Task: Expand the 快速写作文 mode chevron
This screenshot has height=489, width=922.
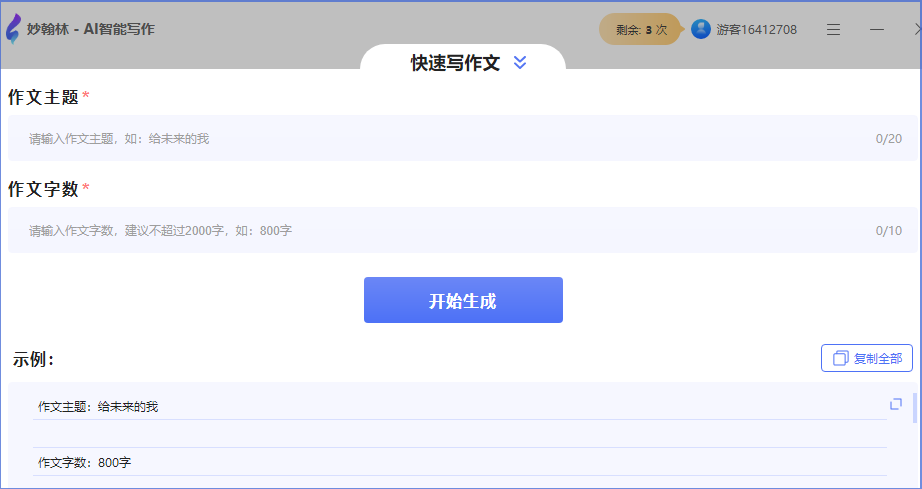Action: (520, 62)
